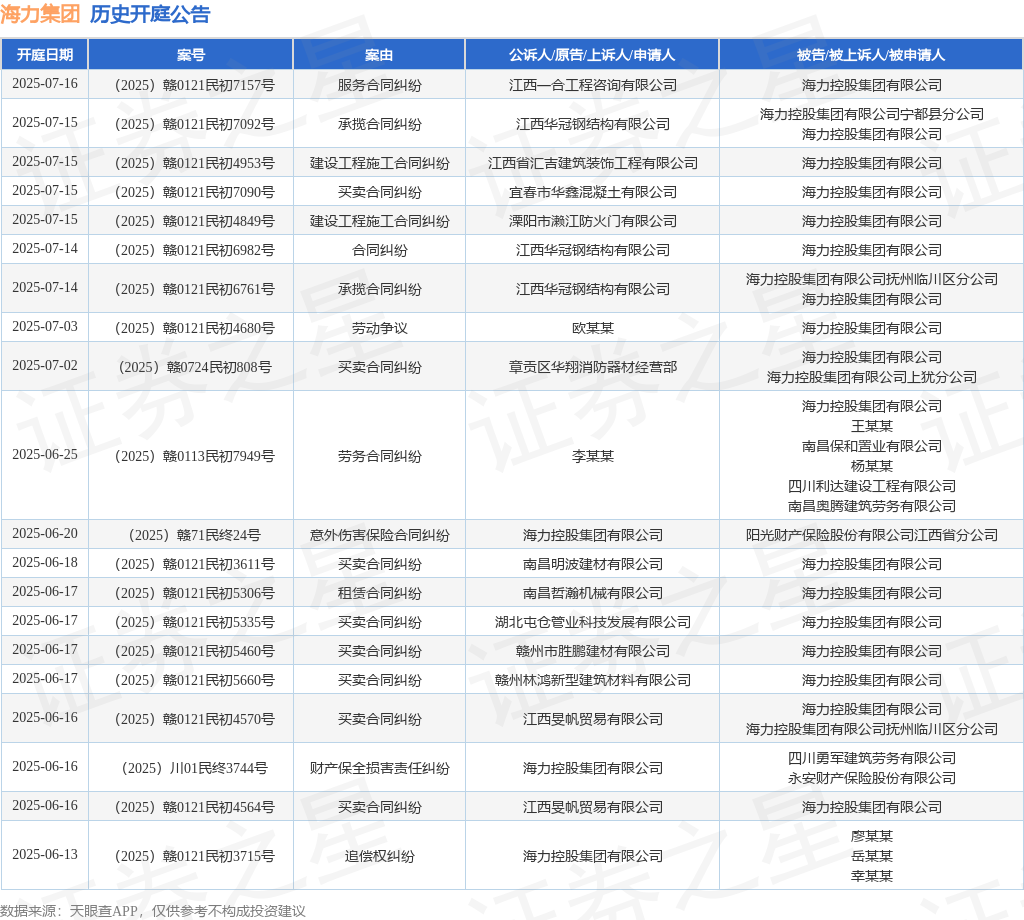Select plaintiff 溧阳市濑江防火门有限公司
This screenshot has width=1024, height=920.
tap(592, 221)
